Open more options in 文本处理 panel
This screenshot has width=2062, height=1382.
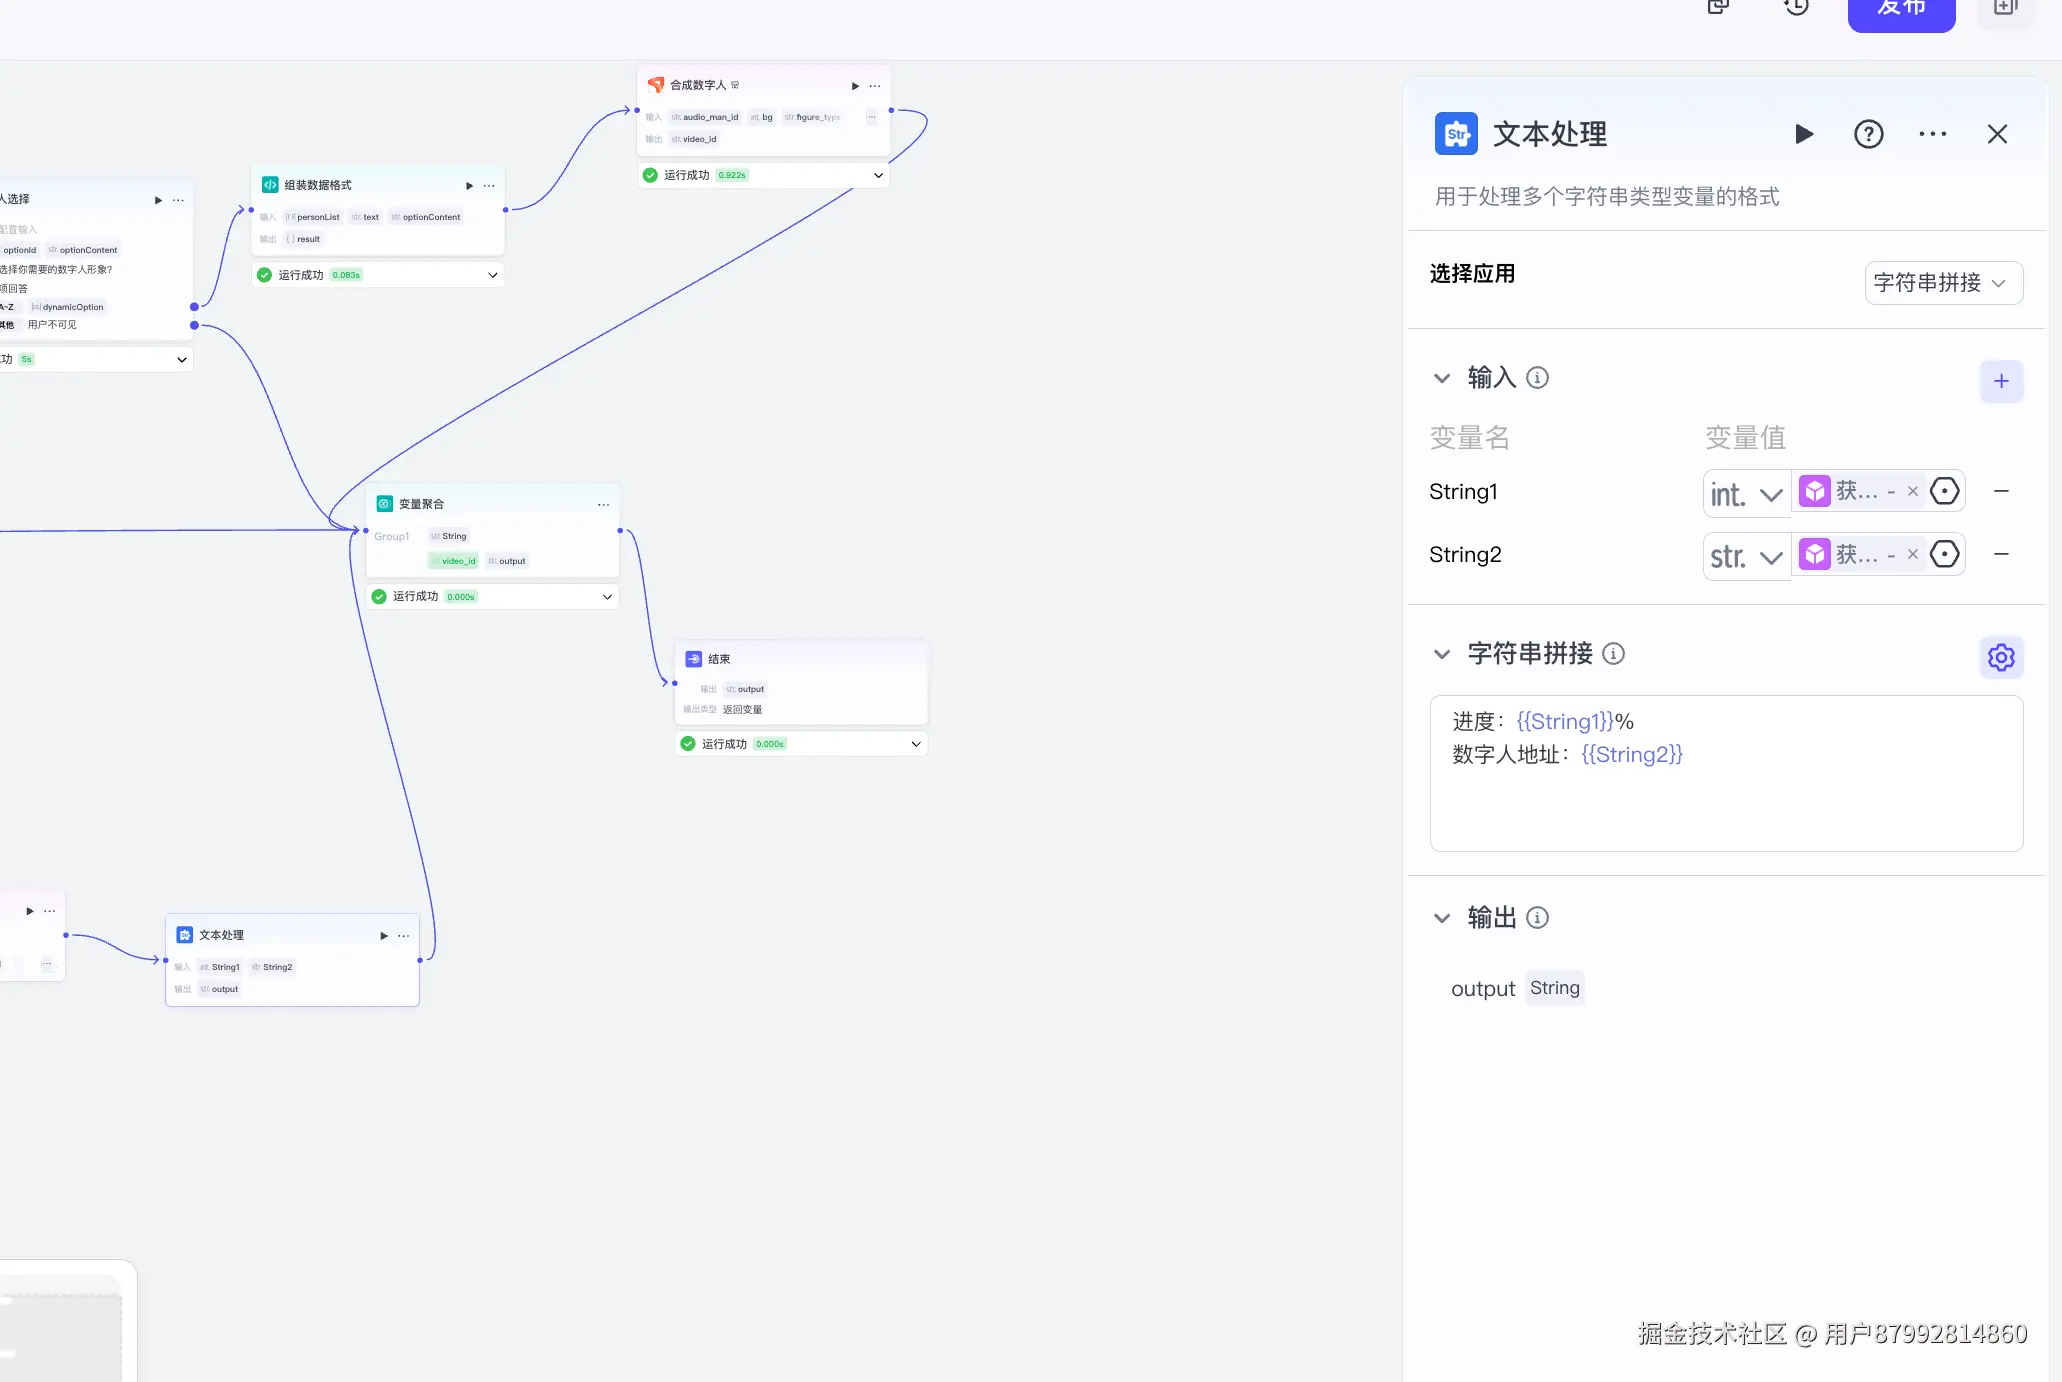point(1932,134)
